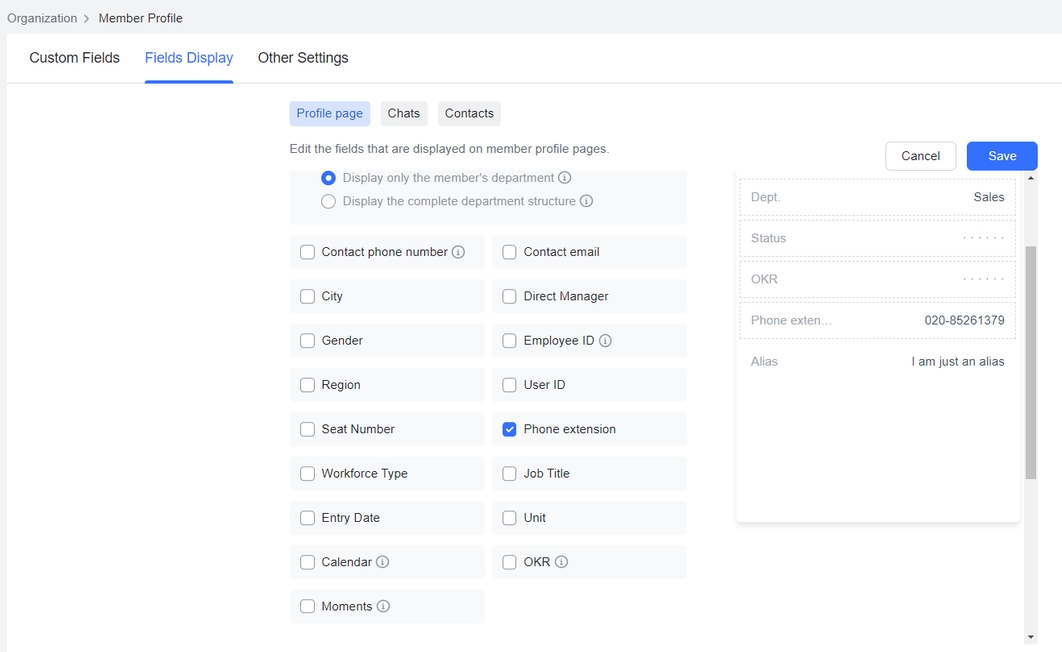The image size is (1062, 652).
Task: Switch to the Custom Fields tab
Action: pos(75,58)
